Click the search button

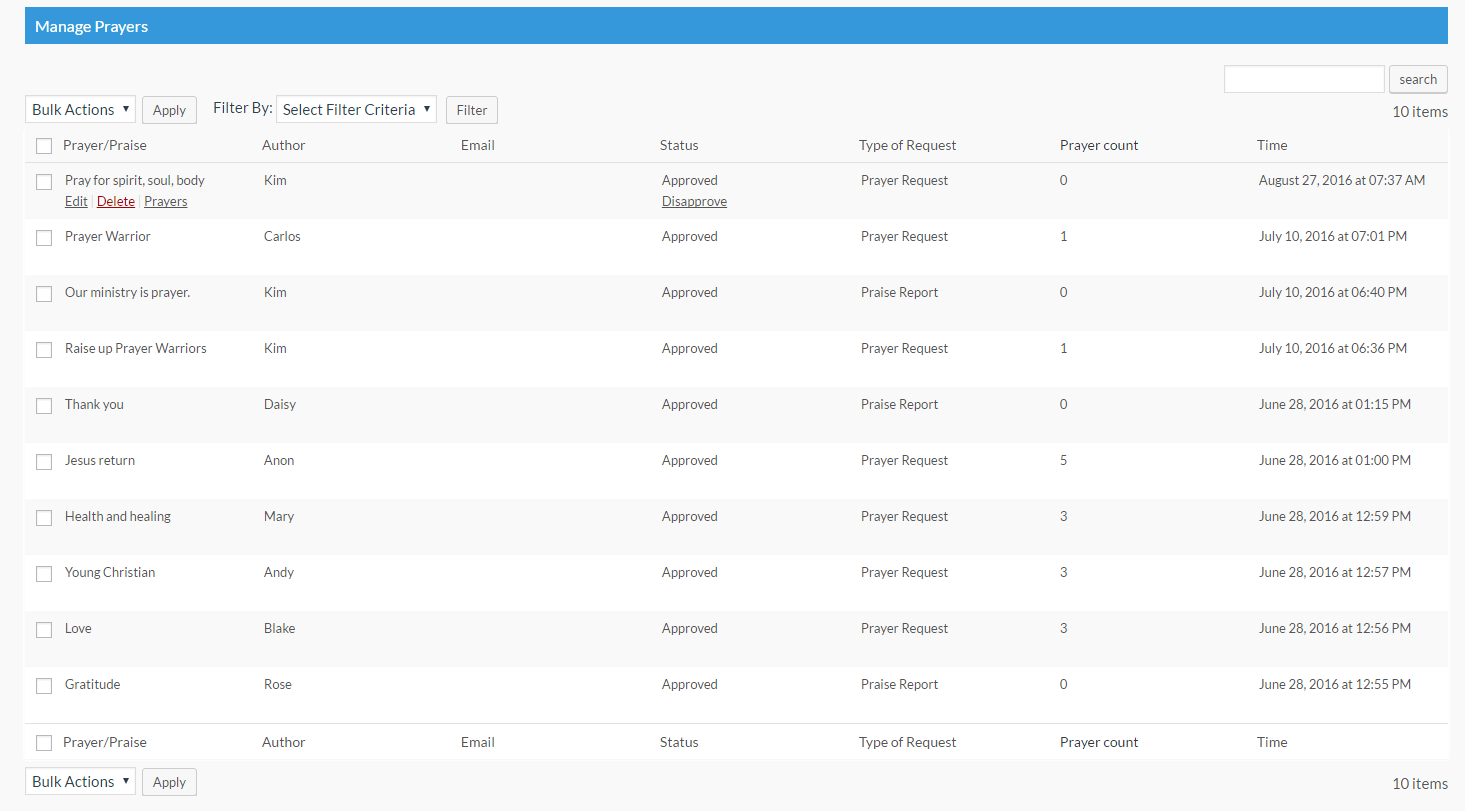pos(1417,79)
